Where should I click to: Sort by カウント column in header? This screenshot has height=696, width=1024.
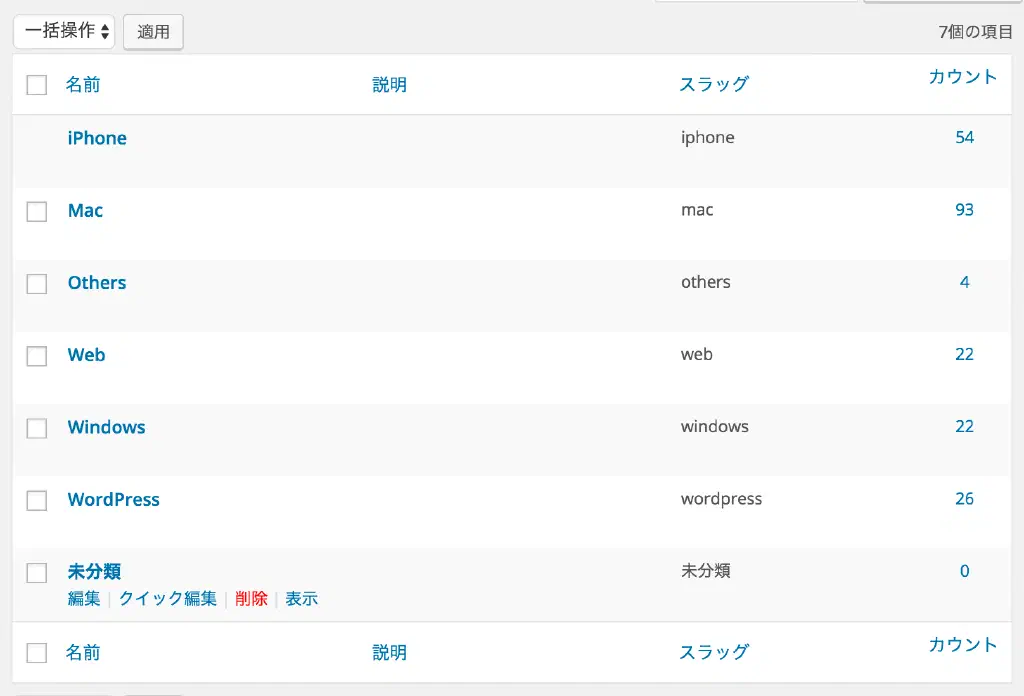(962, 77)
